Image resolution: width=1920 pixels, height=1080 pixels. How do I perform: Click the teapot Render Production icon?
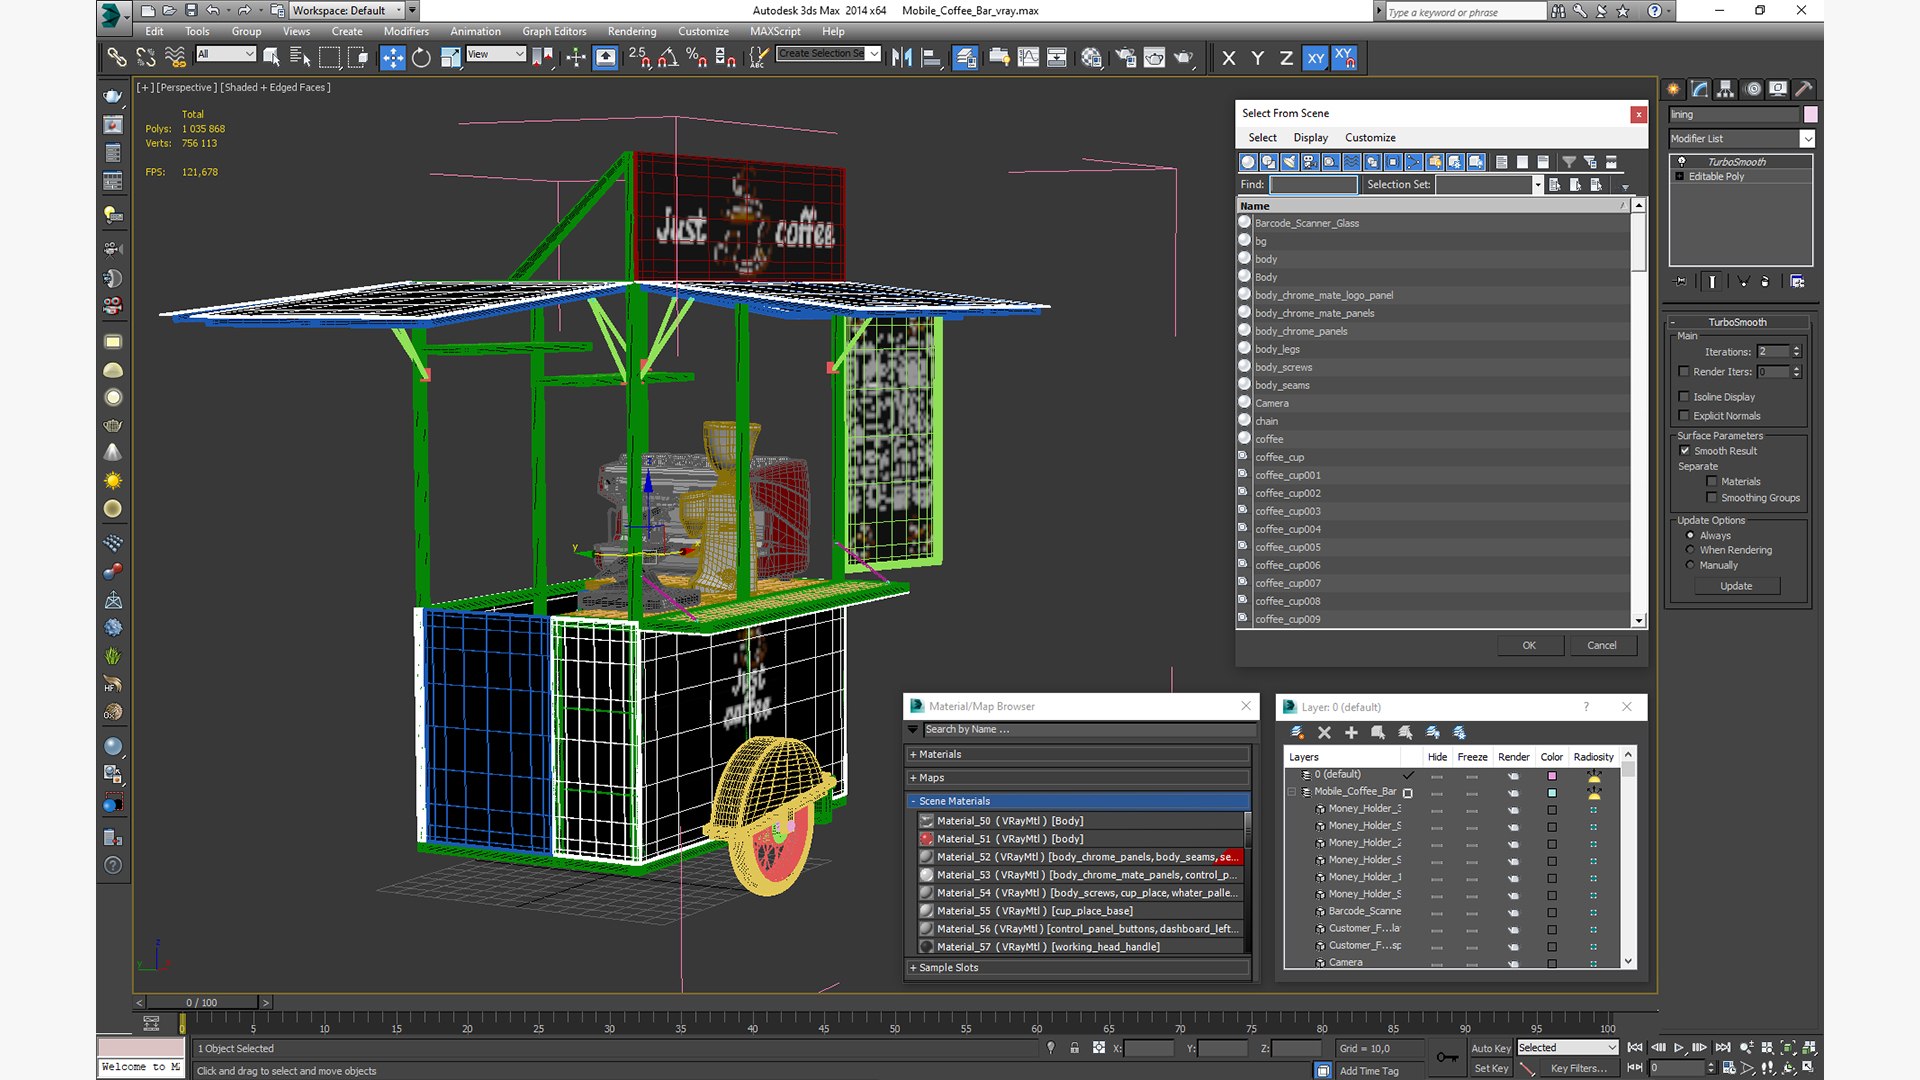point(1183,58)
